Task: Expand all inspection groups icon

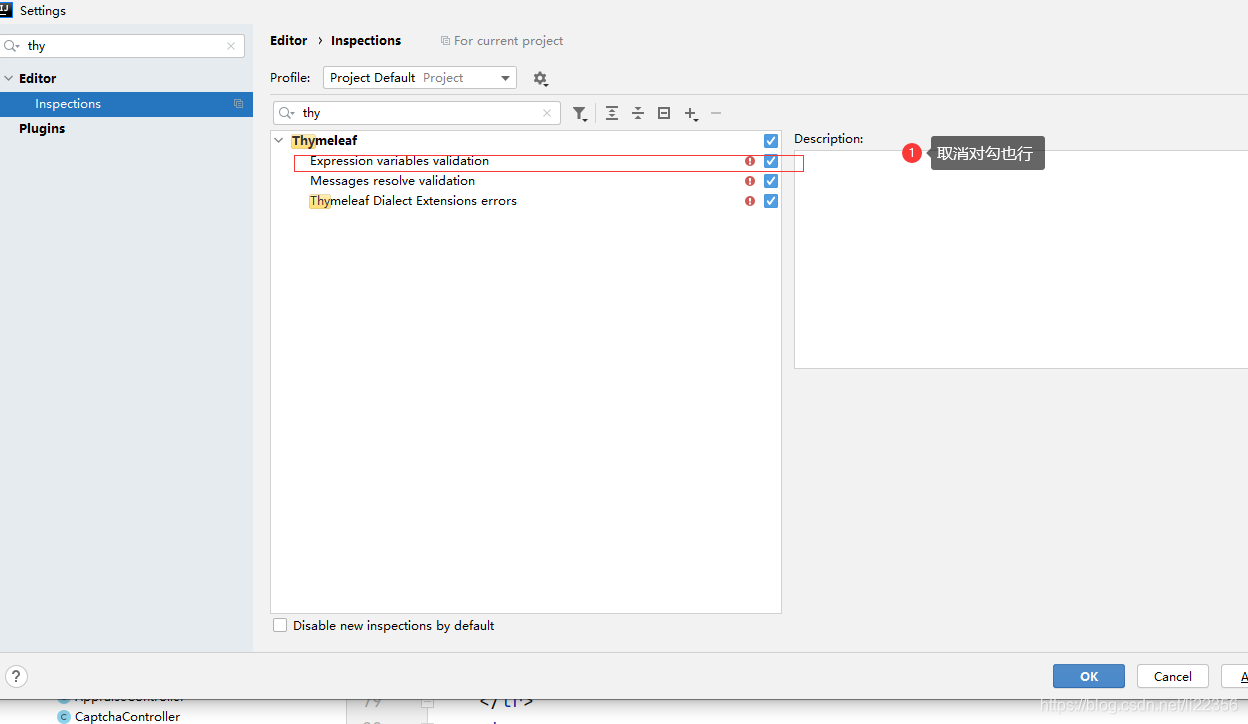Action: click(612, 113)
